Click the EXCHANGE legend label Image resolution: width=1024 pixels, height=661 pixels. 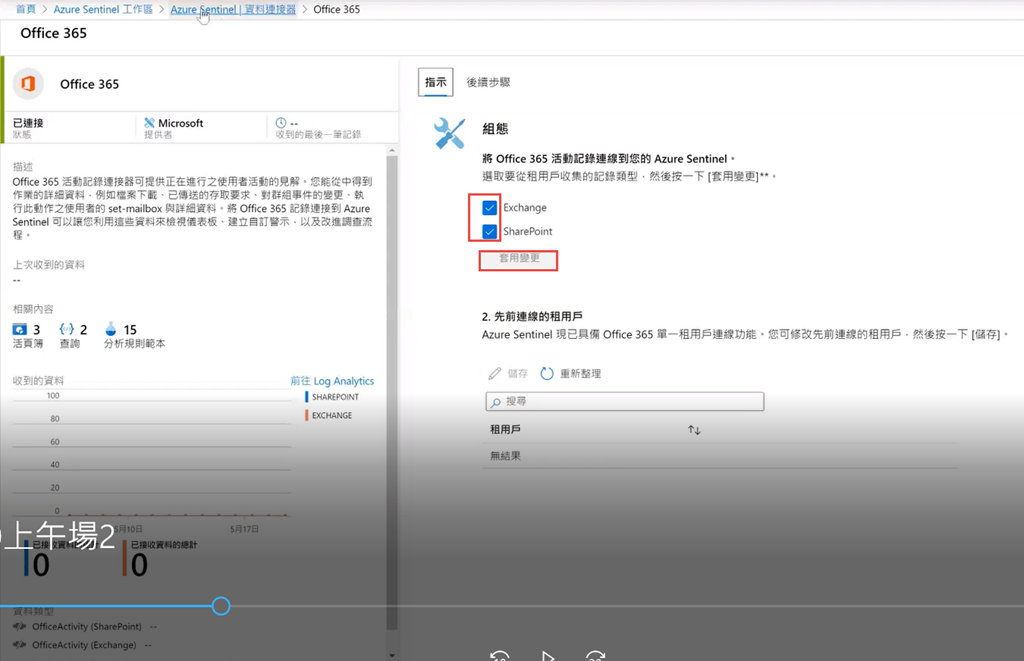coord(332,415)
